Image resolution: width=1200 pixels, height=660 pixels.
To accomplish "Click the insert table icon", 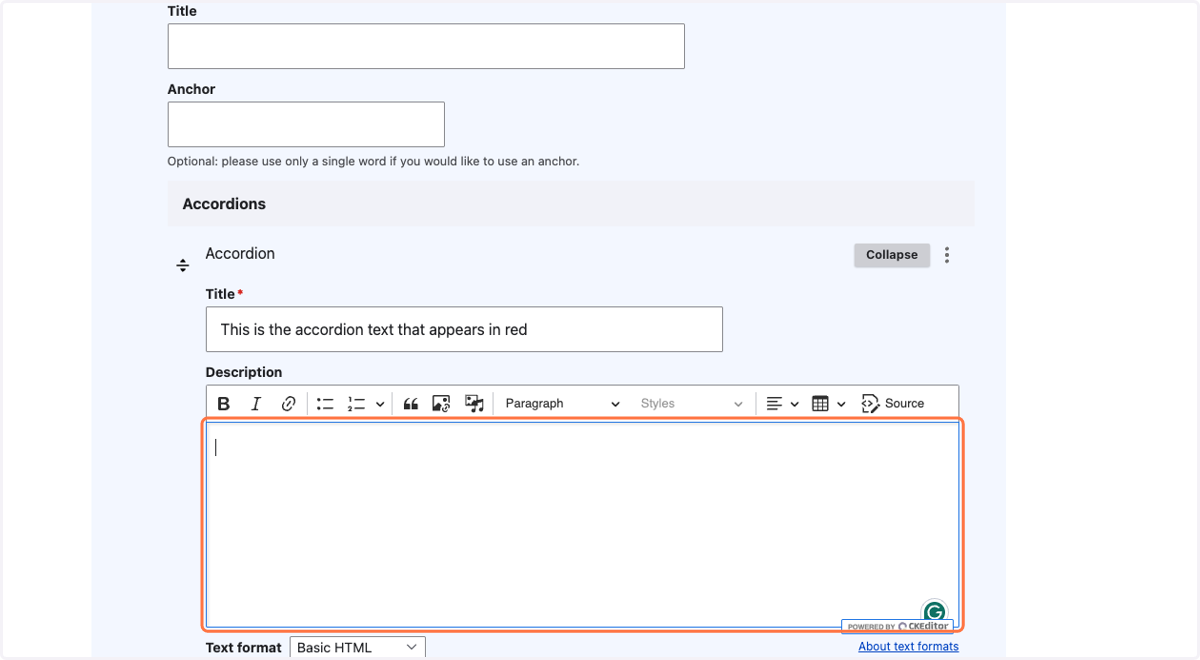I will click(x=820, y=404).
